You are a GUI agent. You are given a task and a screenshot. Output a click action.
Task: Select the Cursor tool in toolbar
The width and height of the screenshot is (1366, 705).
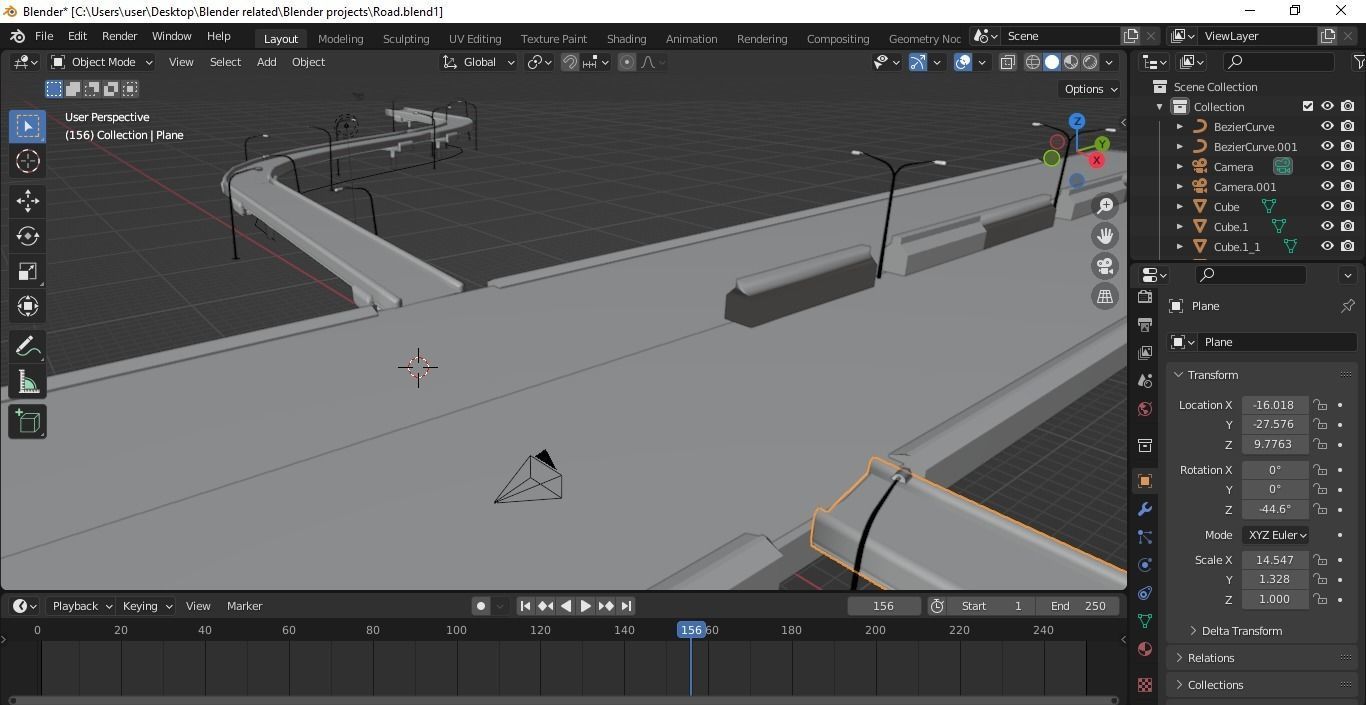click(28, 161)
